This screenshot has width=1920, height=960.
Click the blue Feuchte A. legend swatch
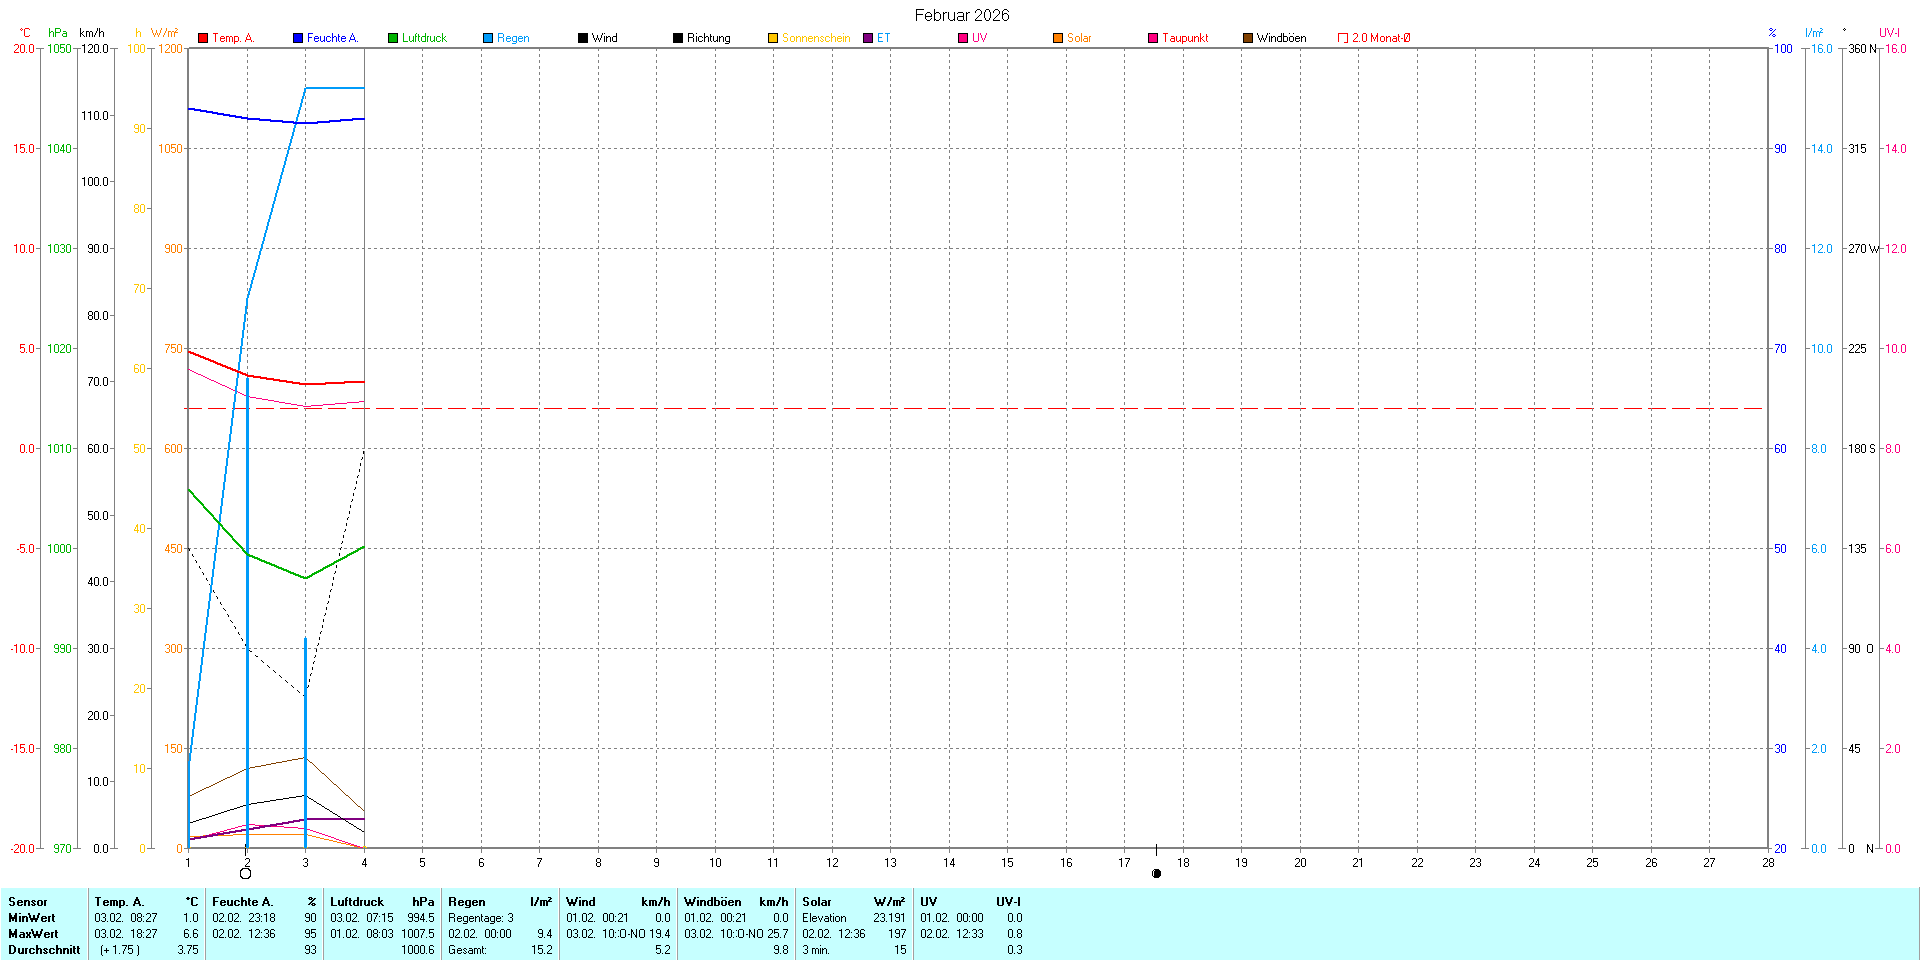[298, 38]
